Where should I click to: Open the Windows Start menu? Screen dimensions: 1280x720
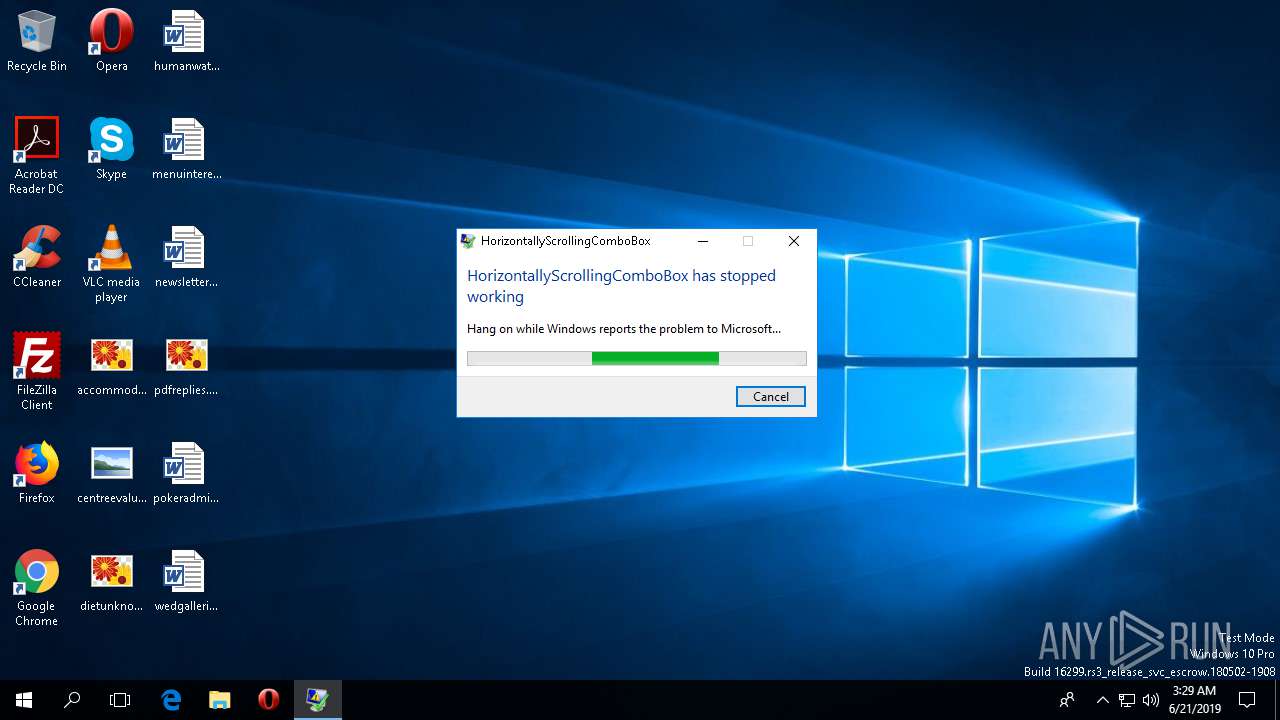click(24, 700)
